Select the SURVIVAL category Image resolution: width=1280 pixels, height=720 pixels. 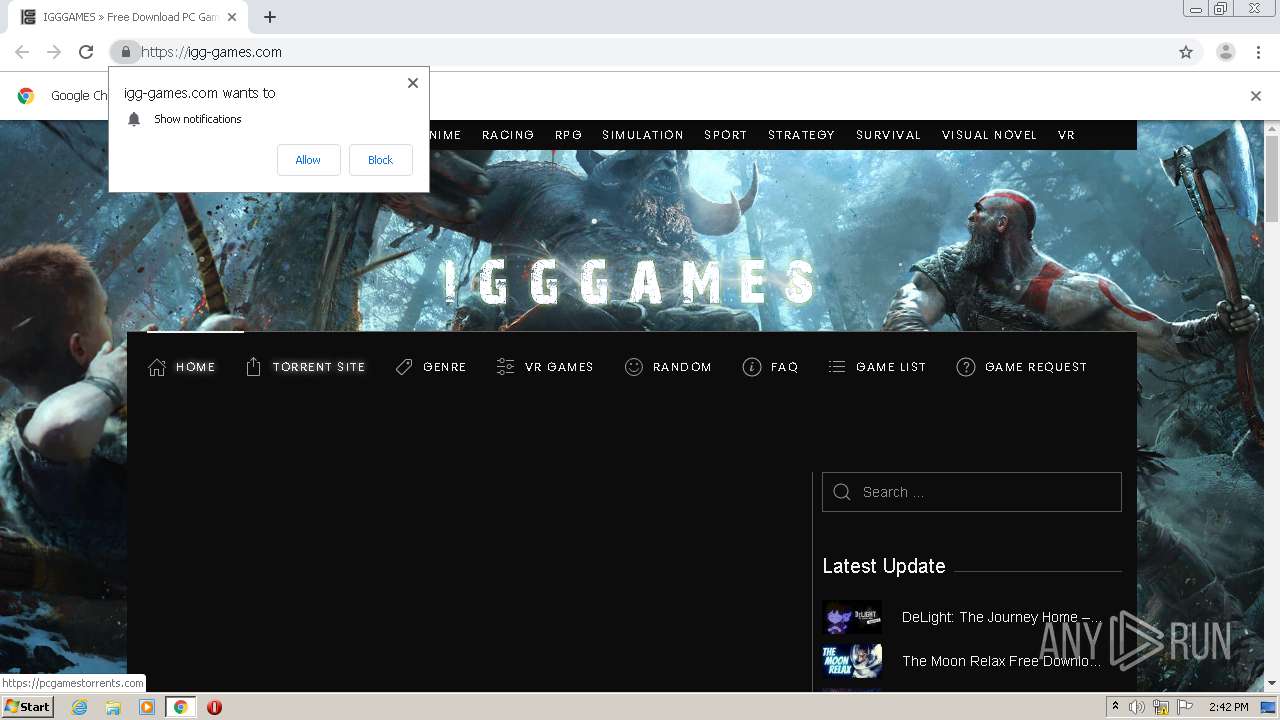pyautogui.click(x=888, y=135)
